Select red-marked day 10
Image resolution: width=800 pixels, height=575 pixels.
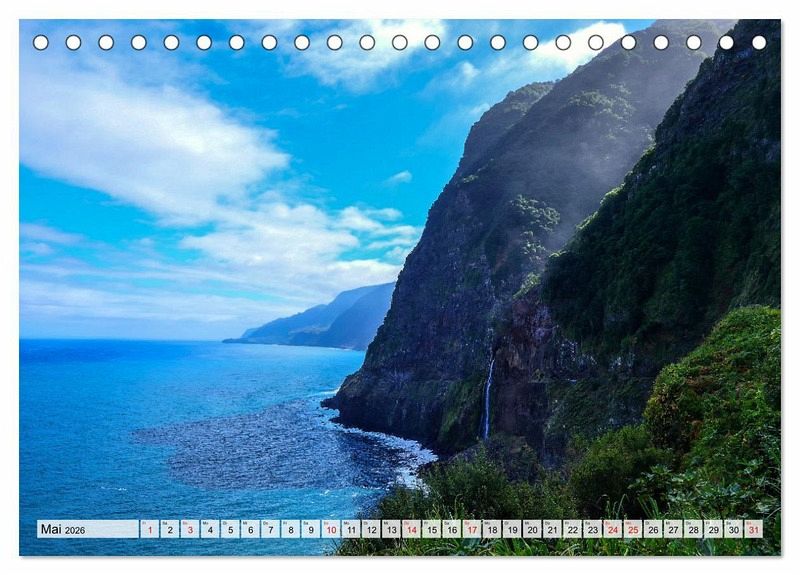click(330, 529)
